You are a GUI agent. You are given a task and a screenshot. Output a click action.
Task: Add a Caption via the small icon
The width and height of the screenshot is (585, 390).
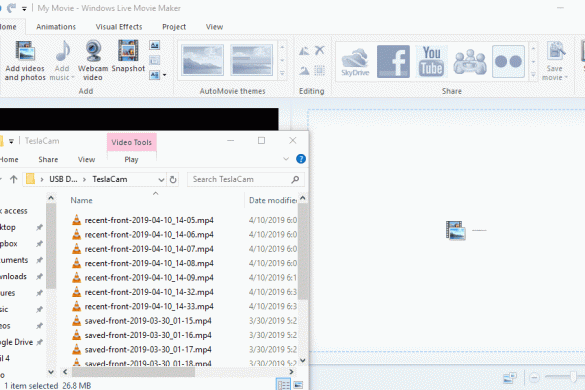(154, 60)
